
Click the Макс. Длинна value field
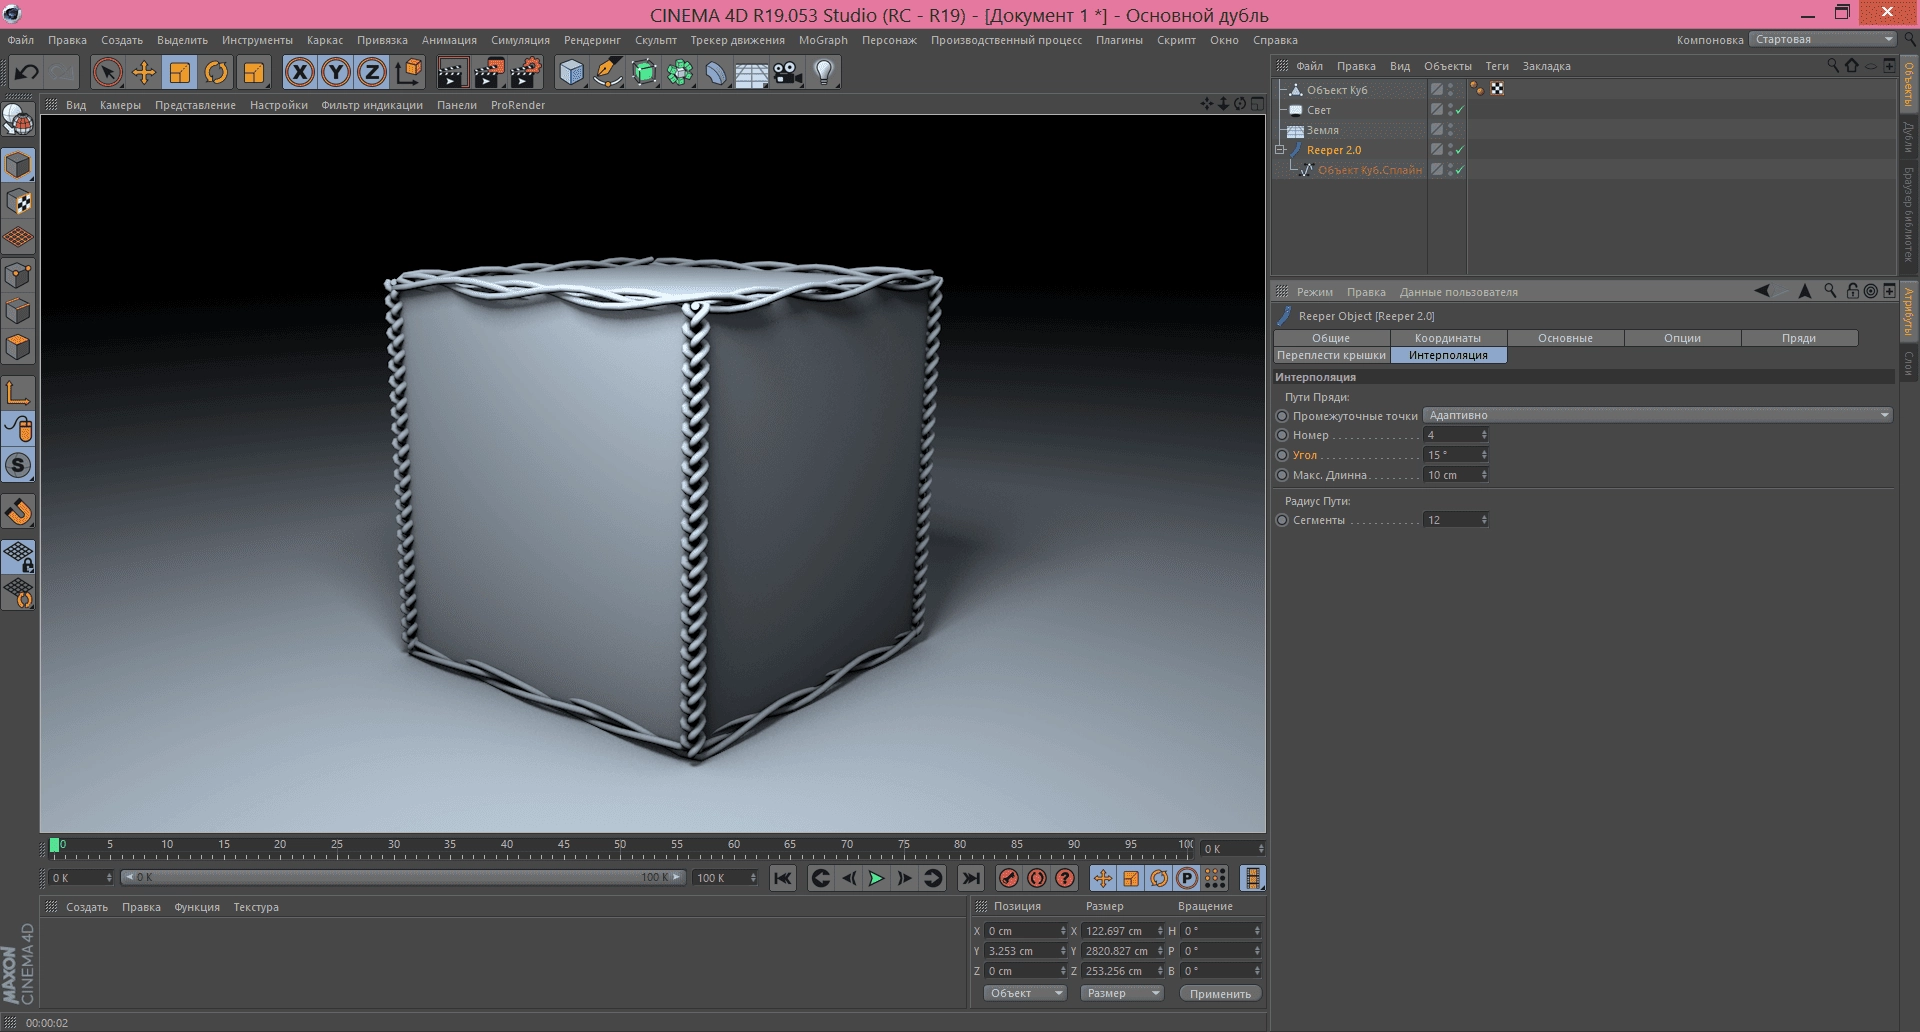pos(1456,475)
